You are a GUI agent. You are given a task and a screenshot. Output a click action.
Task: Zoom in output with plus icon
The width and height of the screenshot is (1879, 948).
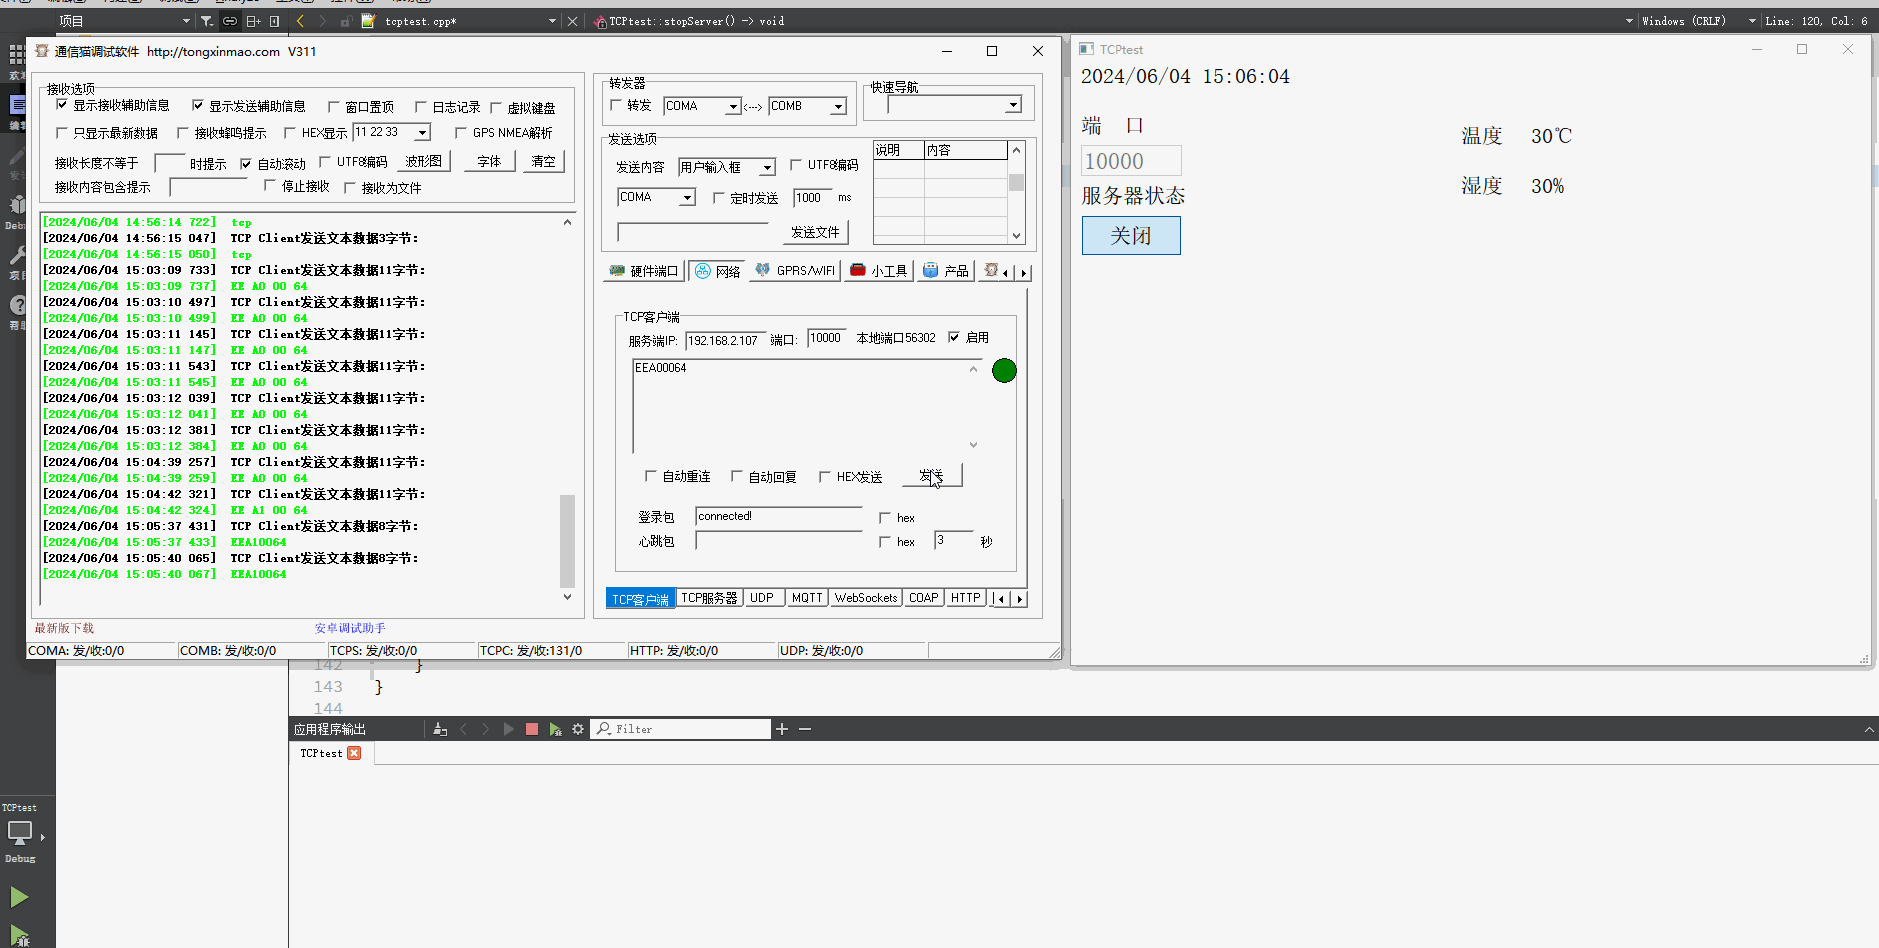(x=782, y=729)
